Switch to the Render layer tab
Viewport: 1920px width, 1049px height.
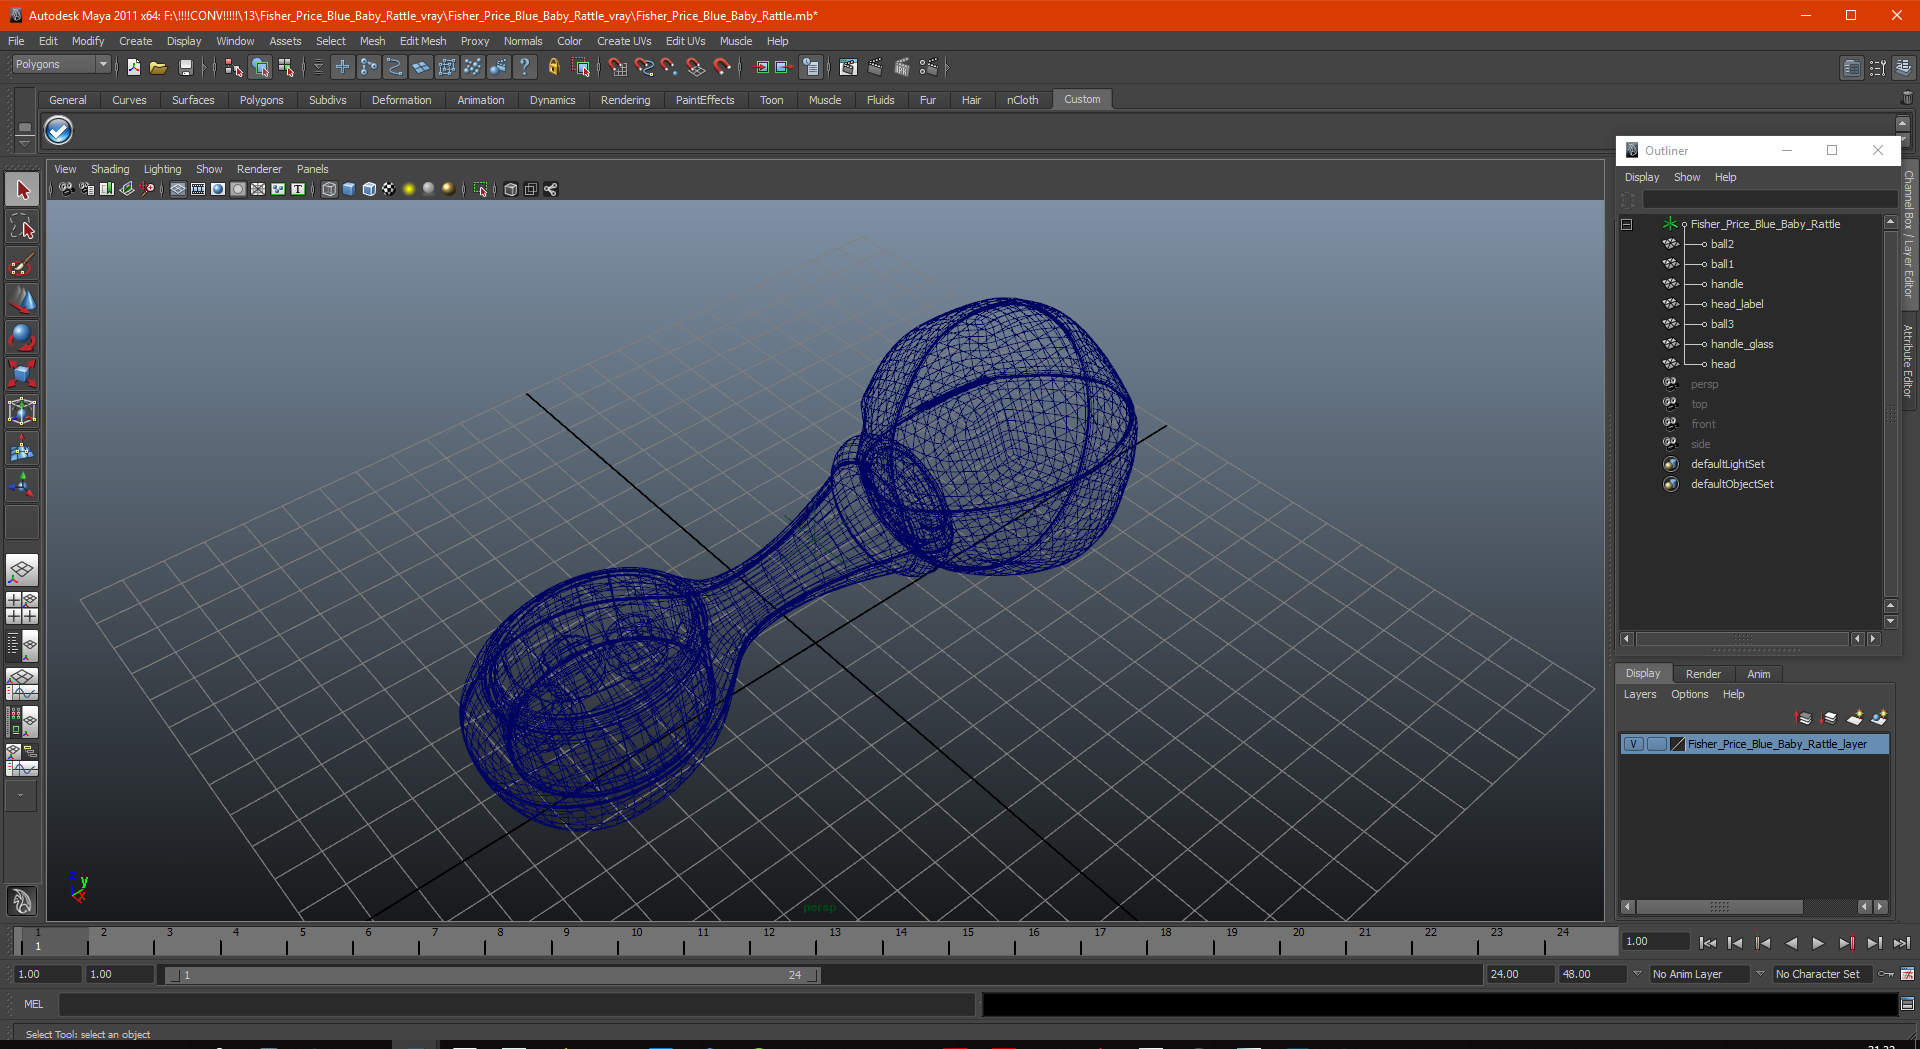[x=1703, y=674]
